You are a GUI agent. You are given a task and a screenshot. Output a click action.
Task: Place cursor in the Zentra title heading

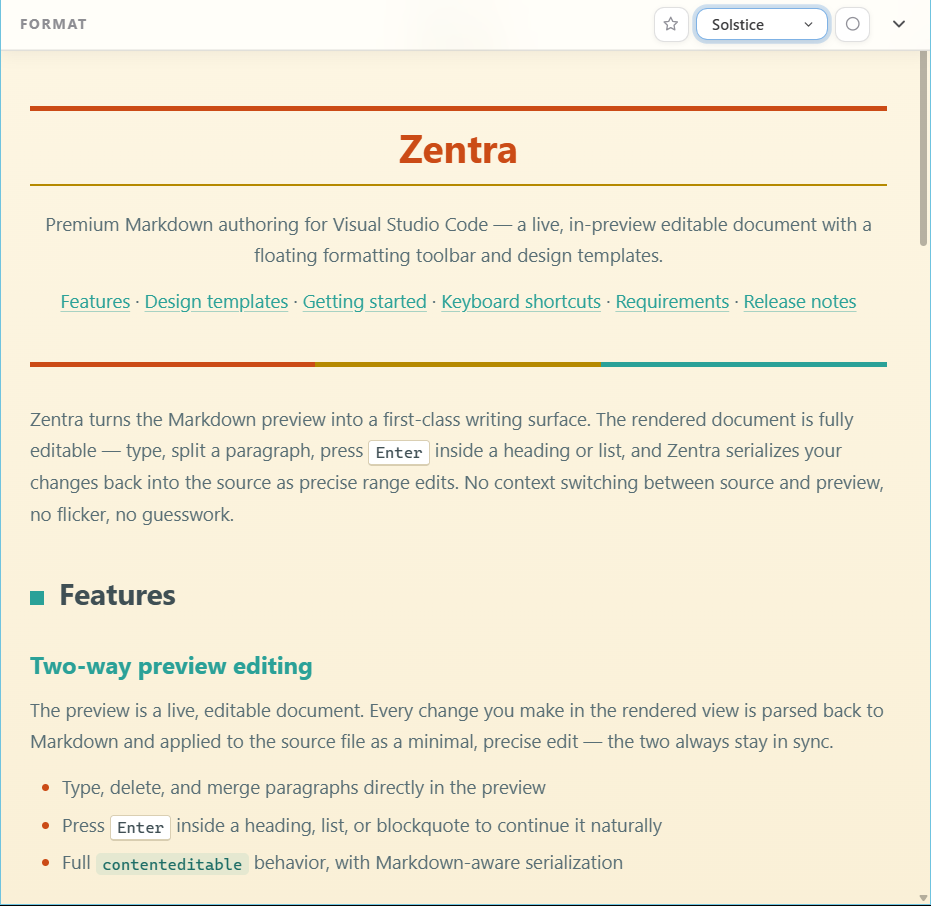tap(458, 149)
